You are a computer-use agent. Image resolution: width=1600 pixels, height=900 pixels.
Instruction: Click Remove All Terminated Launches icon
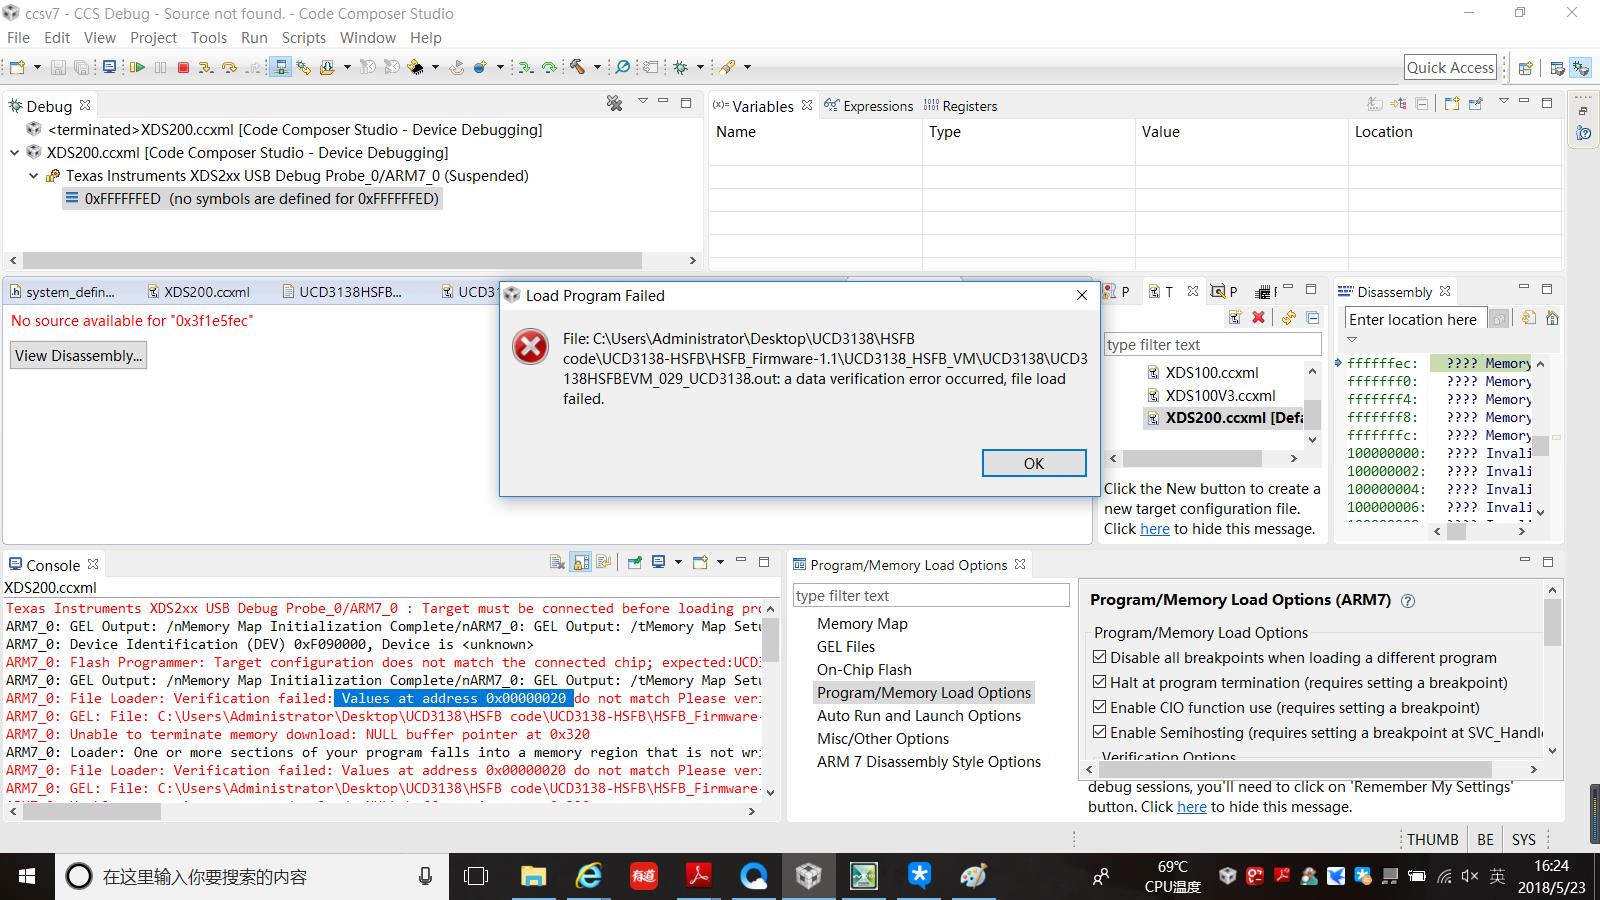614,103
